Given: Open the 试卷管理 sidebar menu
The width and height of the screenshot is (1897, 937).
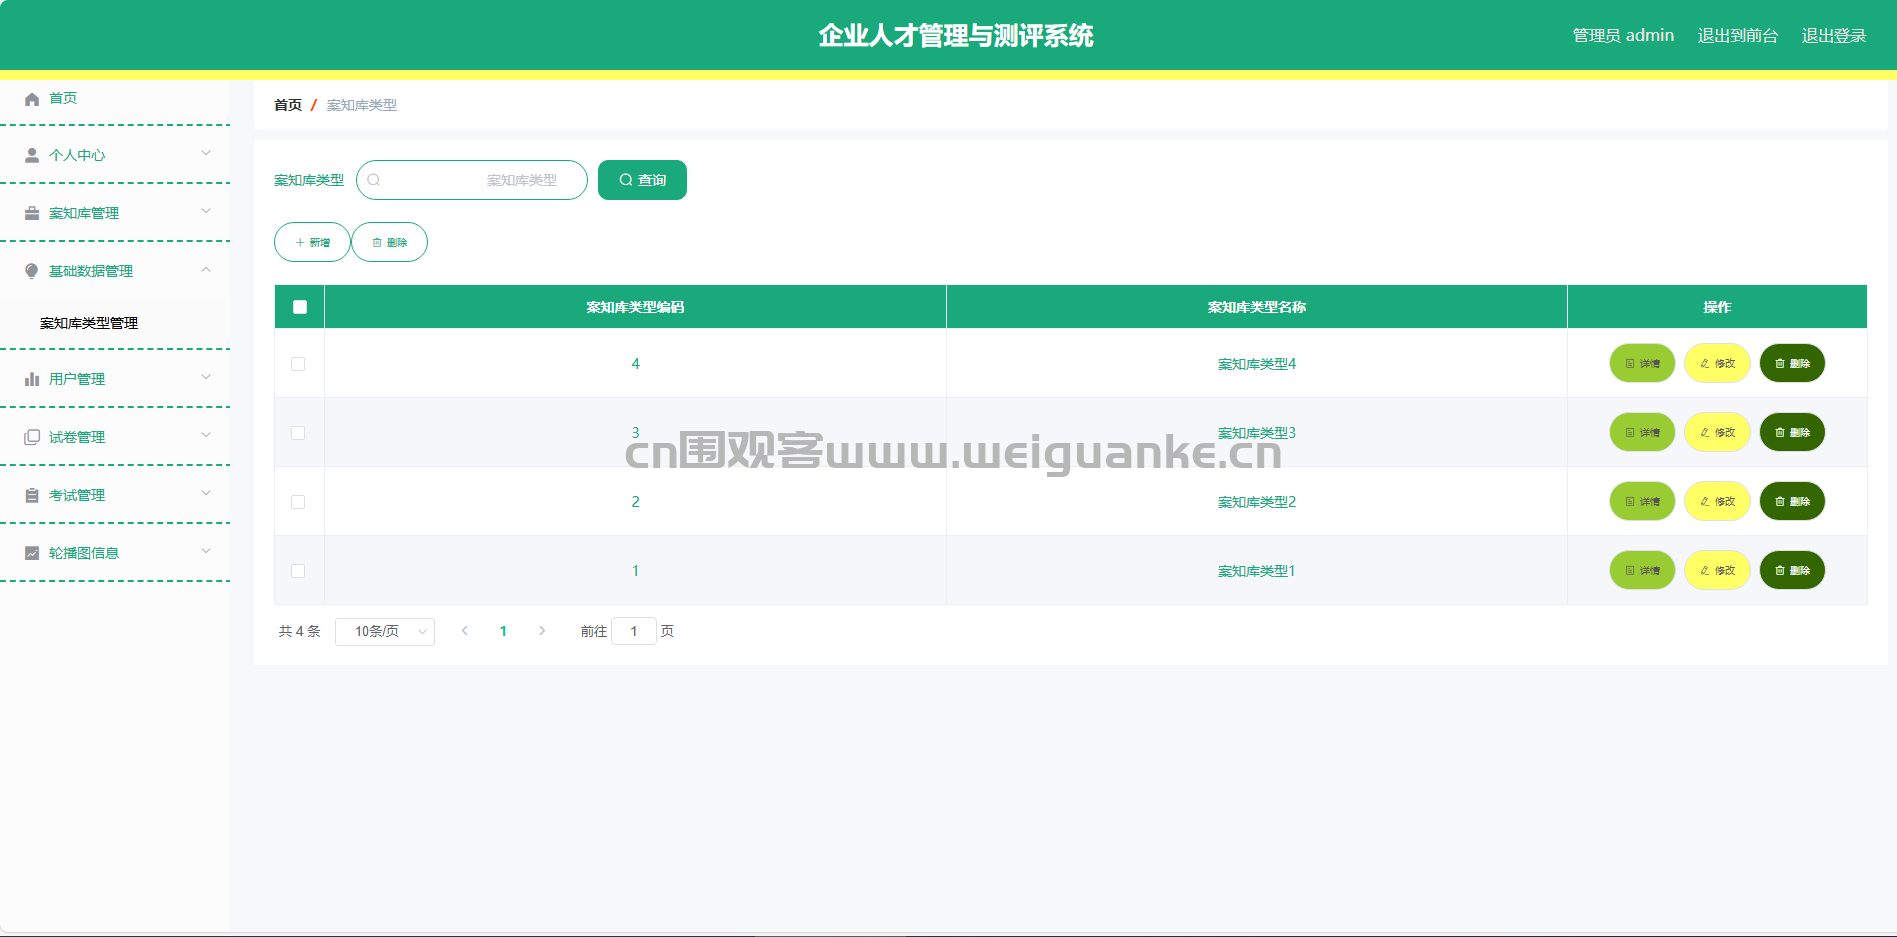Looking at the screenshot, I should tap(115, 437).
